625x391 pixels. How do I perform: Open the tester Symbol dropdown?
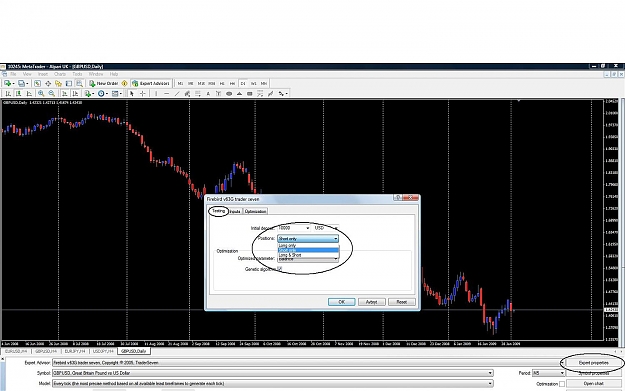[490, 373]
